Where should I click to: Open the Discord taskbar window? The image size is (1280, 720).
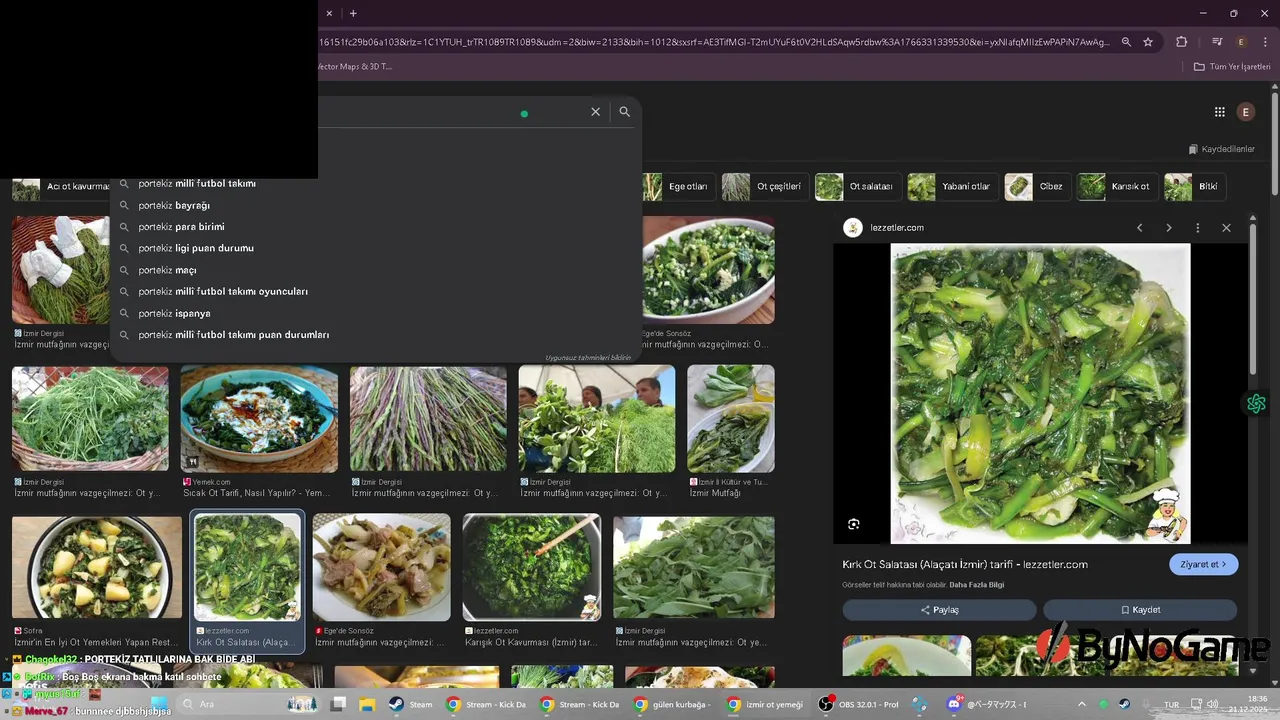[x=984, y=704]
